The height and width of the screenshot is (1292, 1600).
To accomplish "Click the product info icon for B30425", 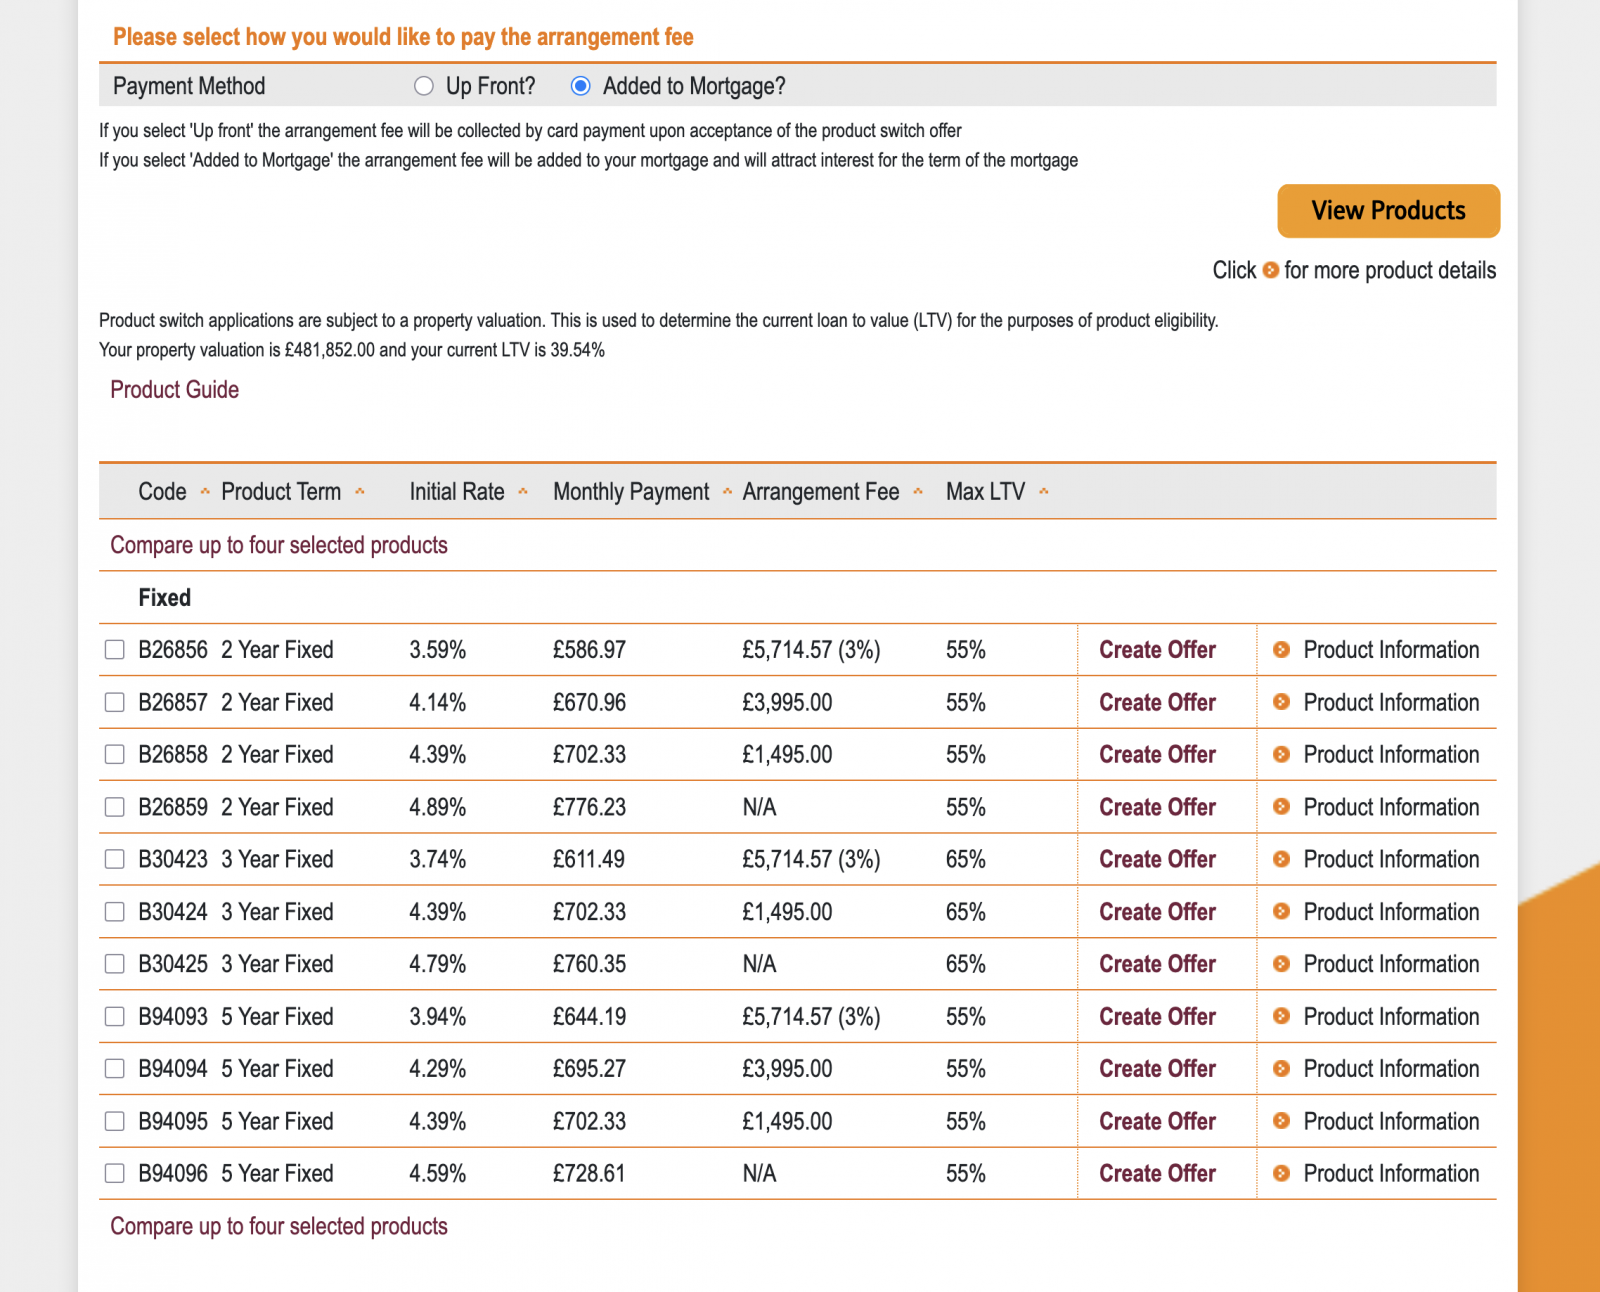I will (1281, 964).
